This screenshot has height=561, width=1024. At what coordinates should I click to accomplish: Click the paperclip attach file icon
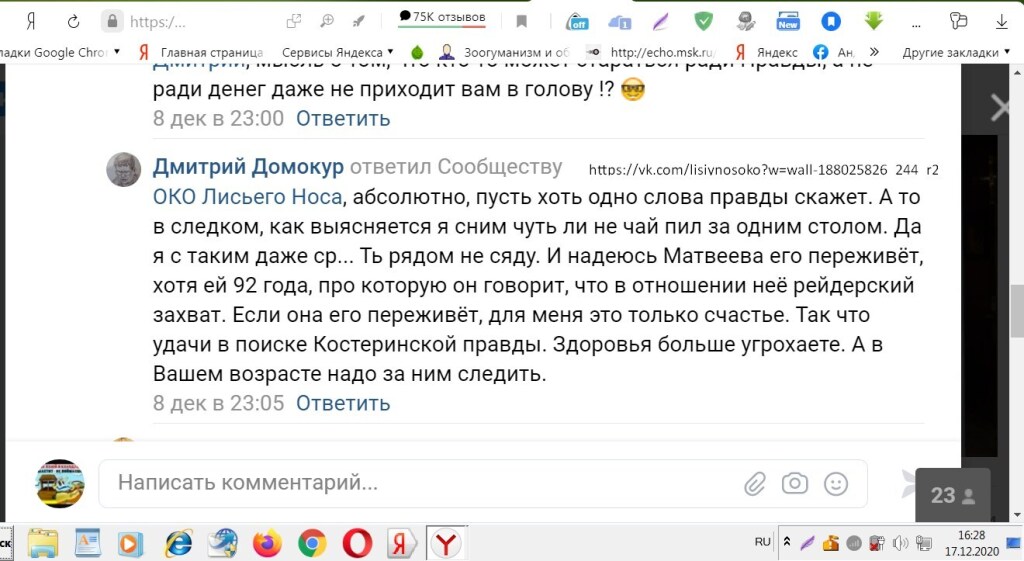(x=754, y=484)
